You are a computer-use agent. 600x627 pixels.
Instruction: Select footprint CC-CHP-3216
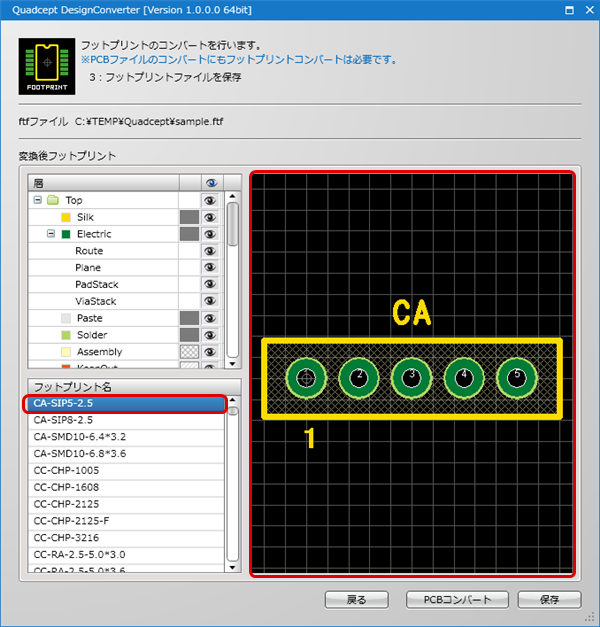126,537
